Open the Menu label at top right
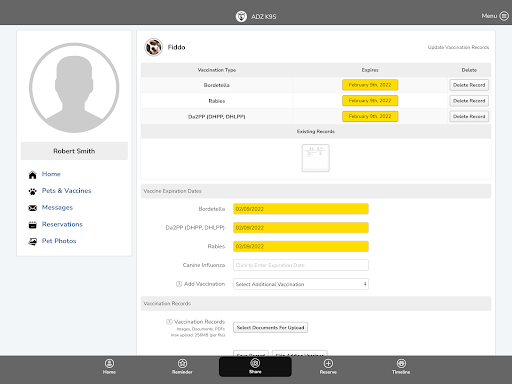Viewport: 512px width, 384px height. click(x=489, y=16)
